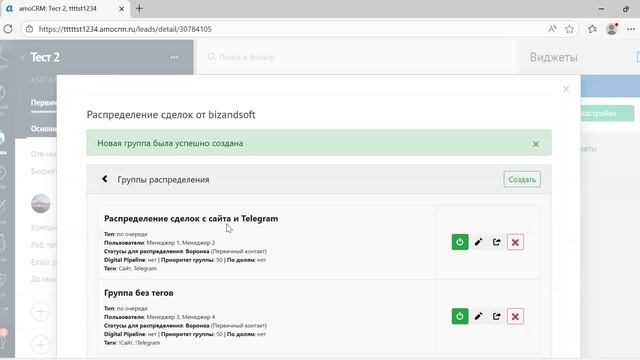
Task: Open the browser profile avatar
Action: 611,29
